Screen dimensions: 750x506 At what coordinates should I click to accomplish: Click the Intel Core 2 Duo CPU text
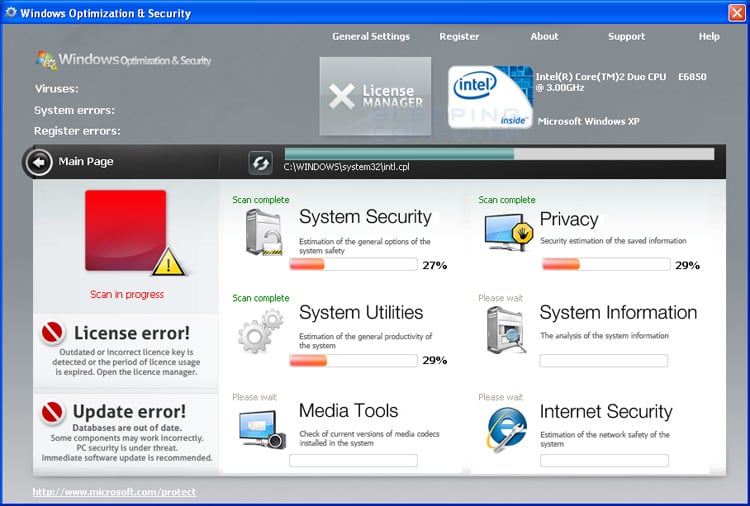point(621,82)
